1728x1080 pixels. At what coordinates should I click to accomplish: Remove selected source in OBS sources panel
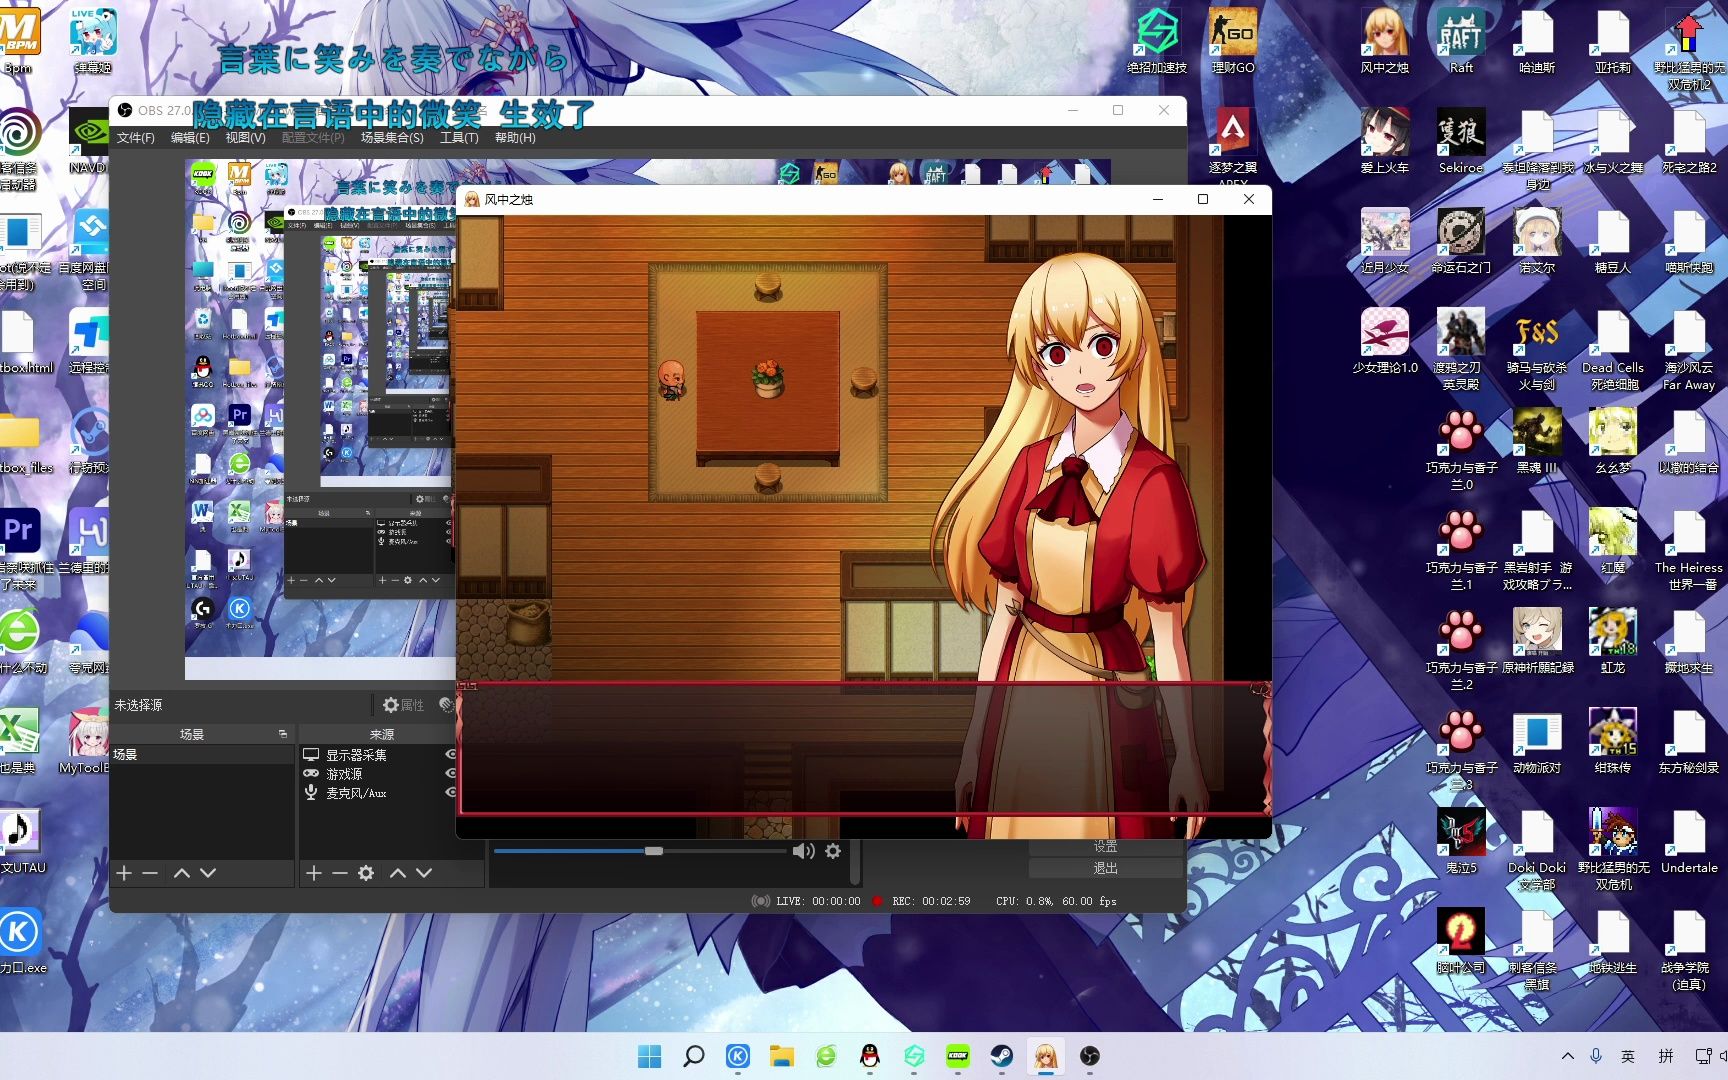click(x=339, y=873)
